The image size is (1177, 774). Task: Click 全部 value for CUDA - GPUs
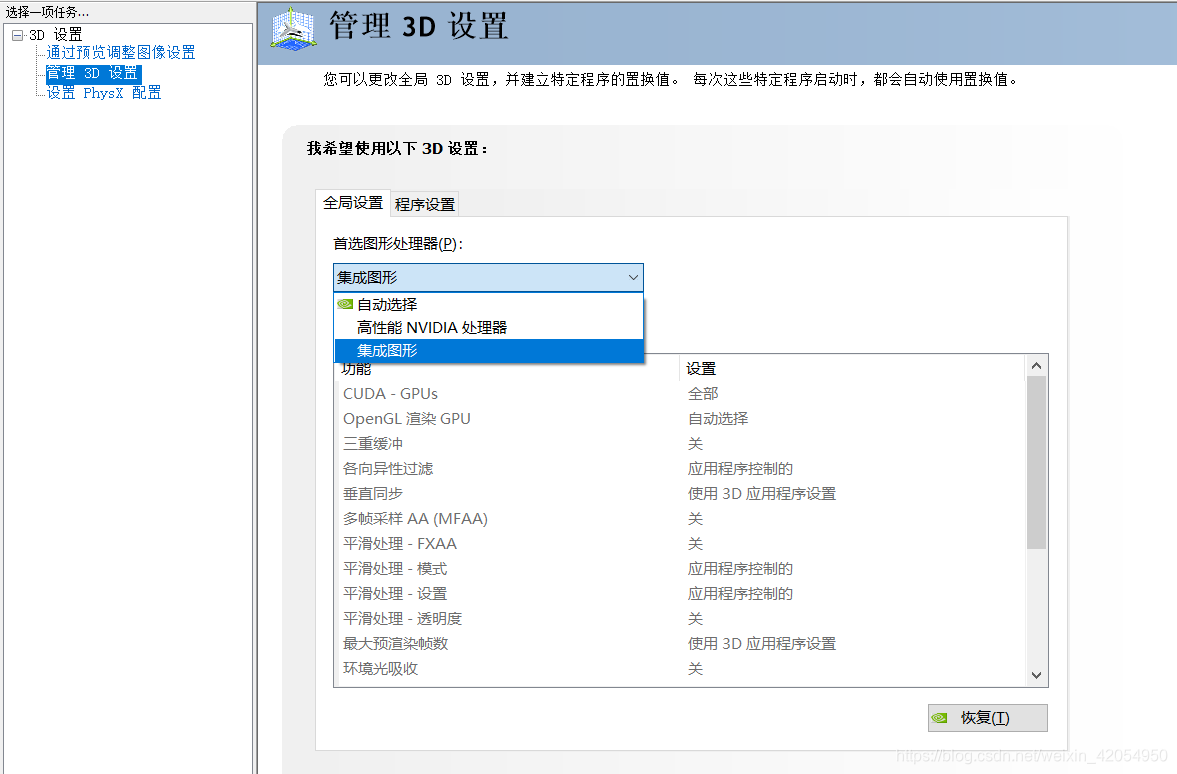(703, 394)
